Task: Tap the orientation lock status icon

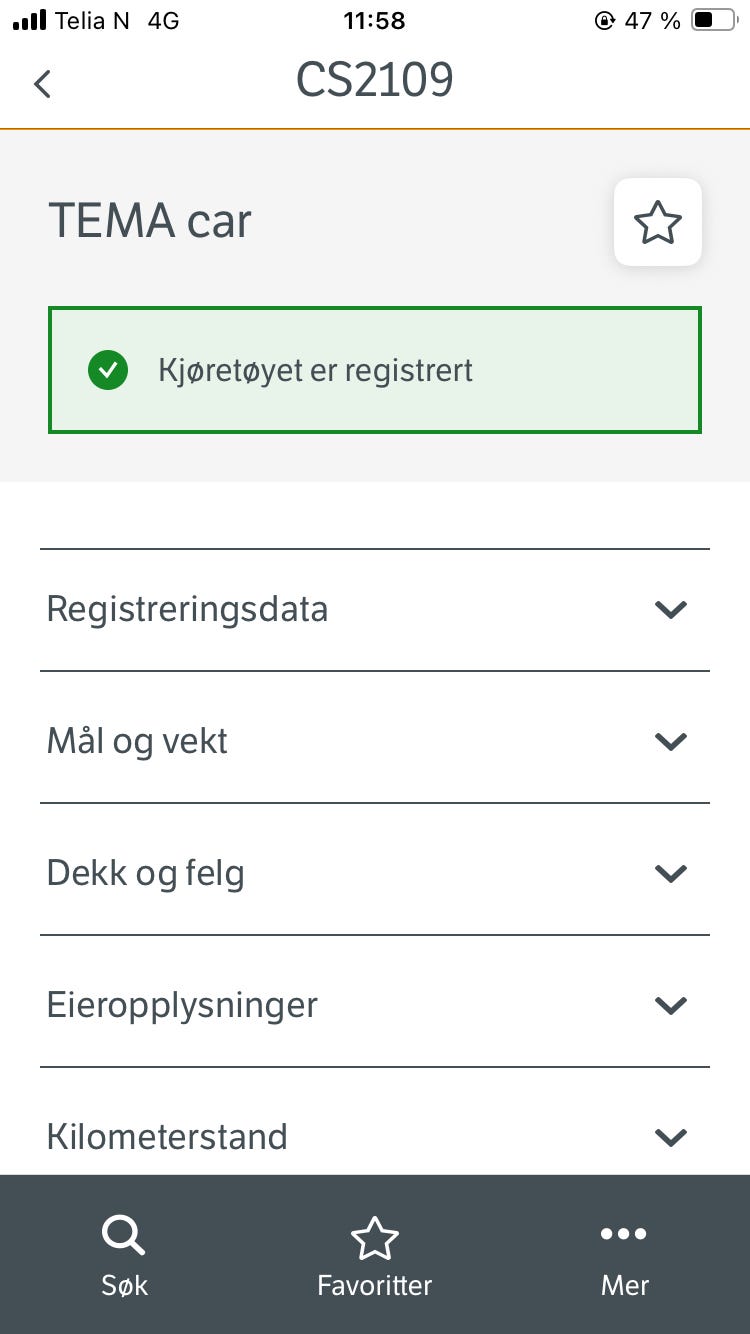Action: point(604,20)
